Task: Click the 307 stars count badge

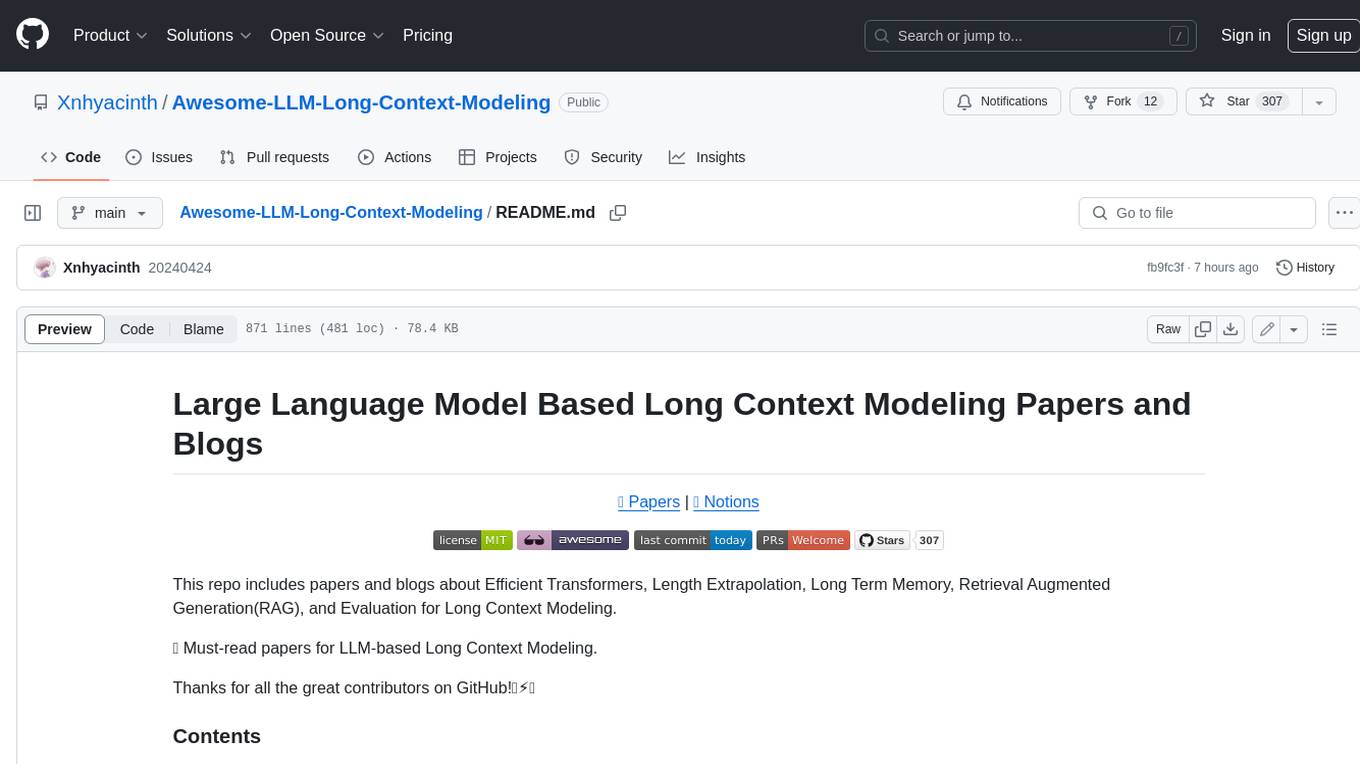Action: click(929, 540)
